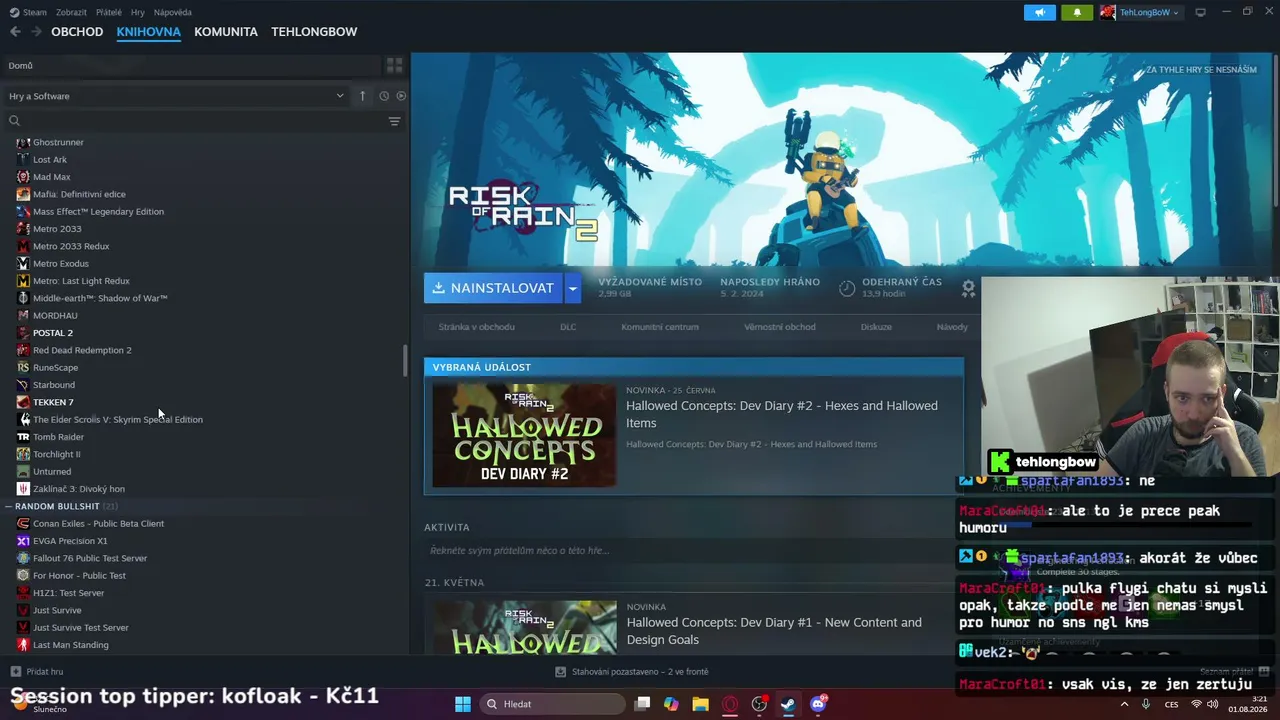Collapse the RANDOM BULLSHIT collection
This screenshot has width=1280, height=720.
(x=9, y=506)
